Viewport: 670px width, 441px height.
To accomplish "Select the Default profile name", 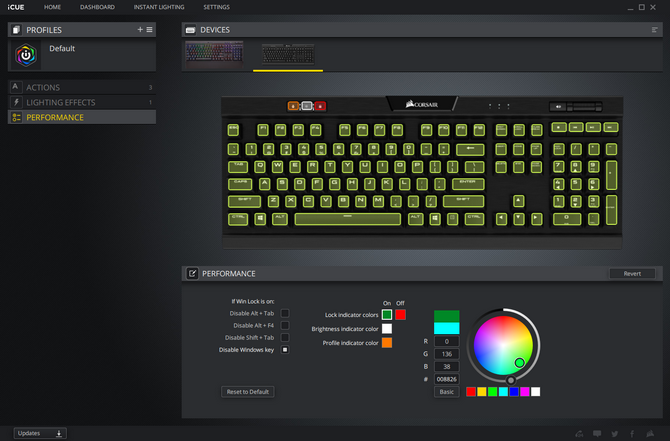I will coord(62,48).
